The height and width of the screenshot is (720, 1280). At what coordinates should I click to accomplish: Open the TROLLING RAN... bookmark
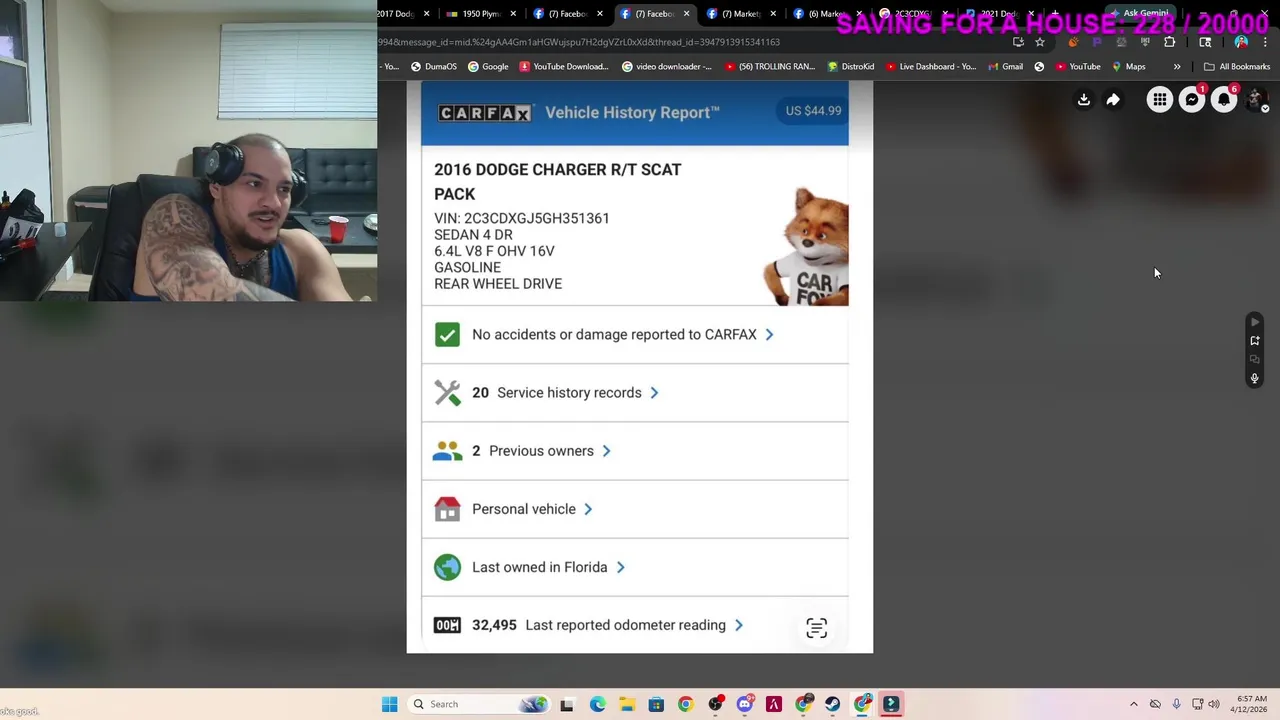(x=770, y=67)
